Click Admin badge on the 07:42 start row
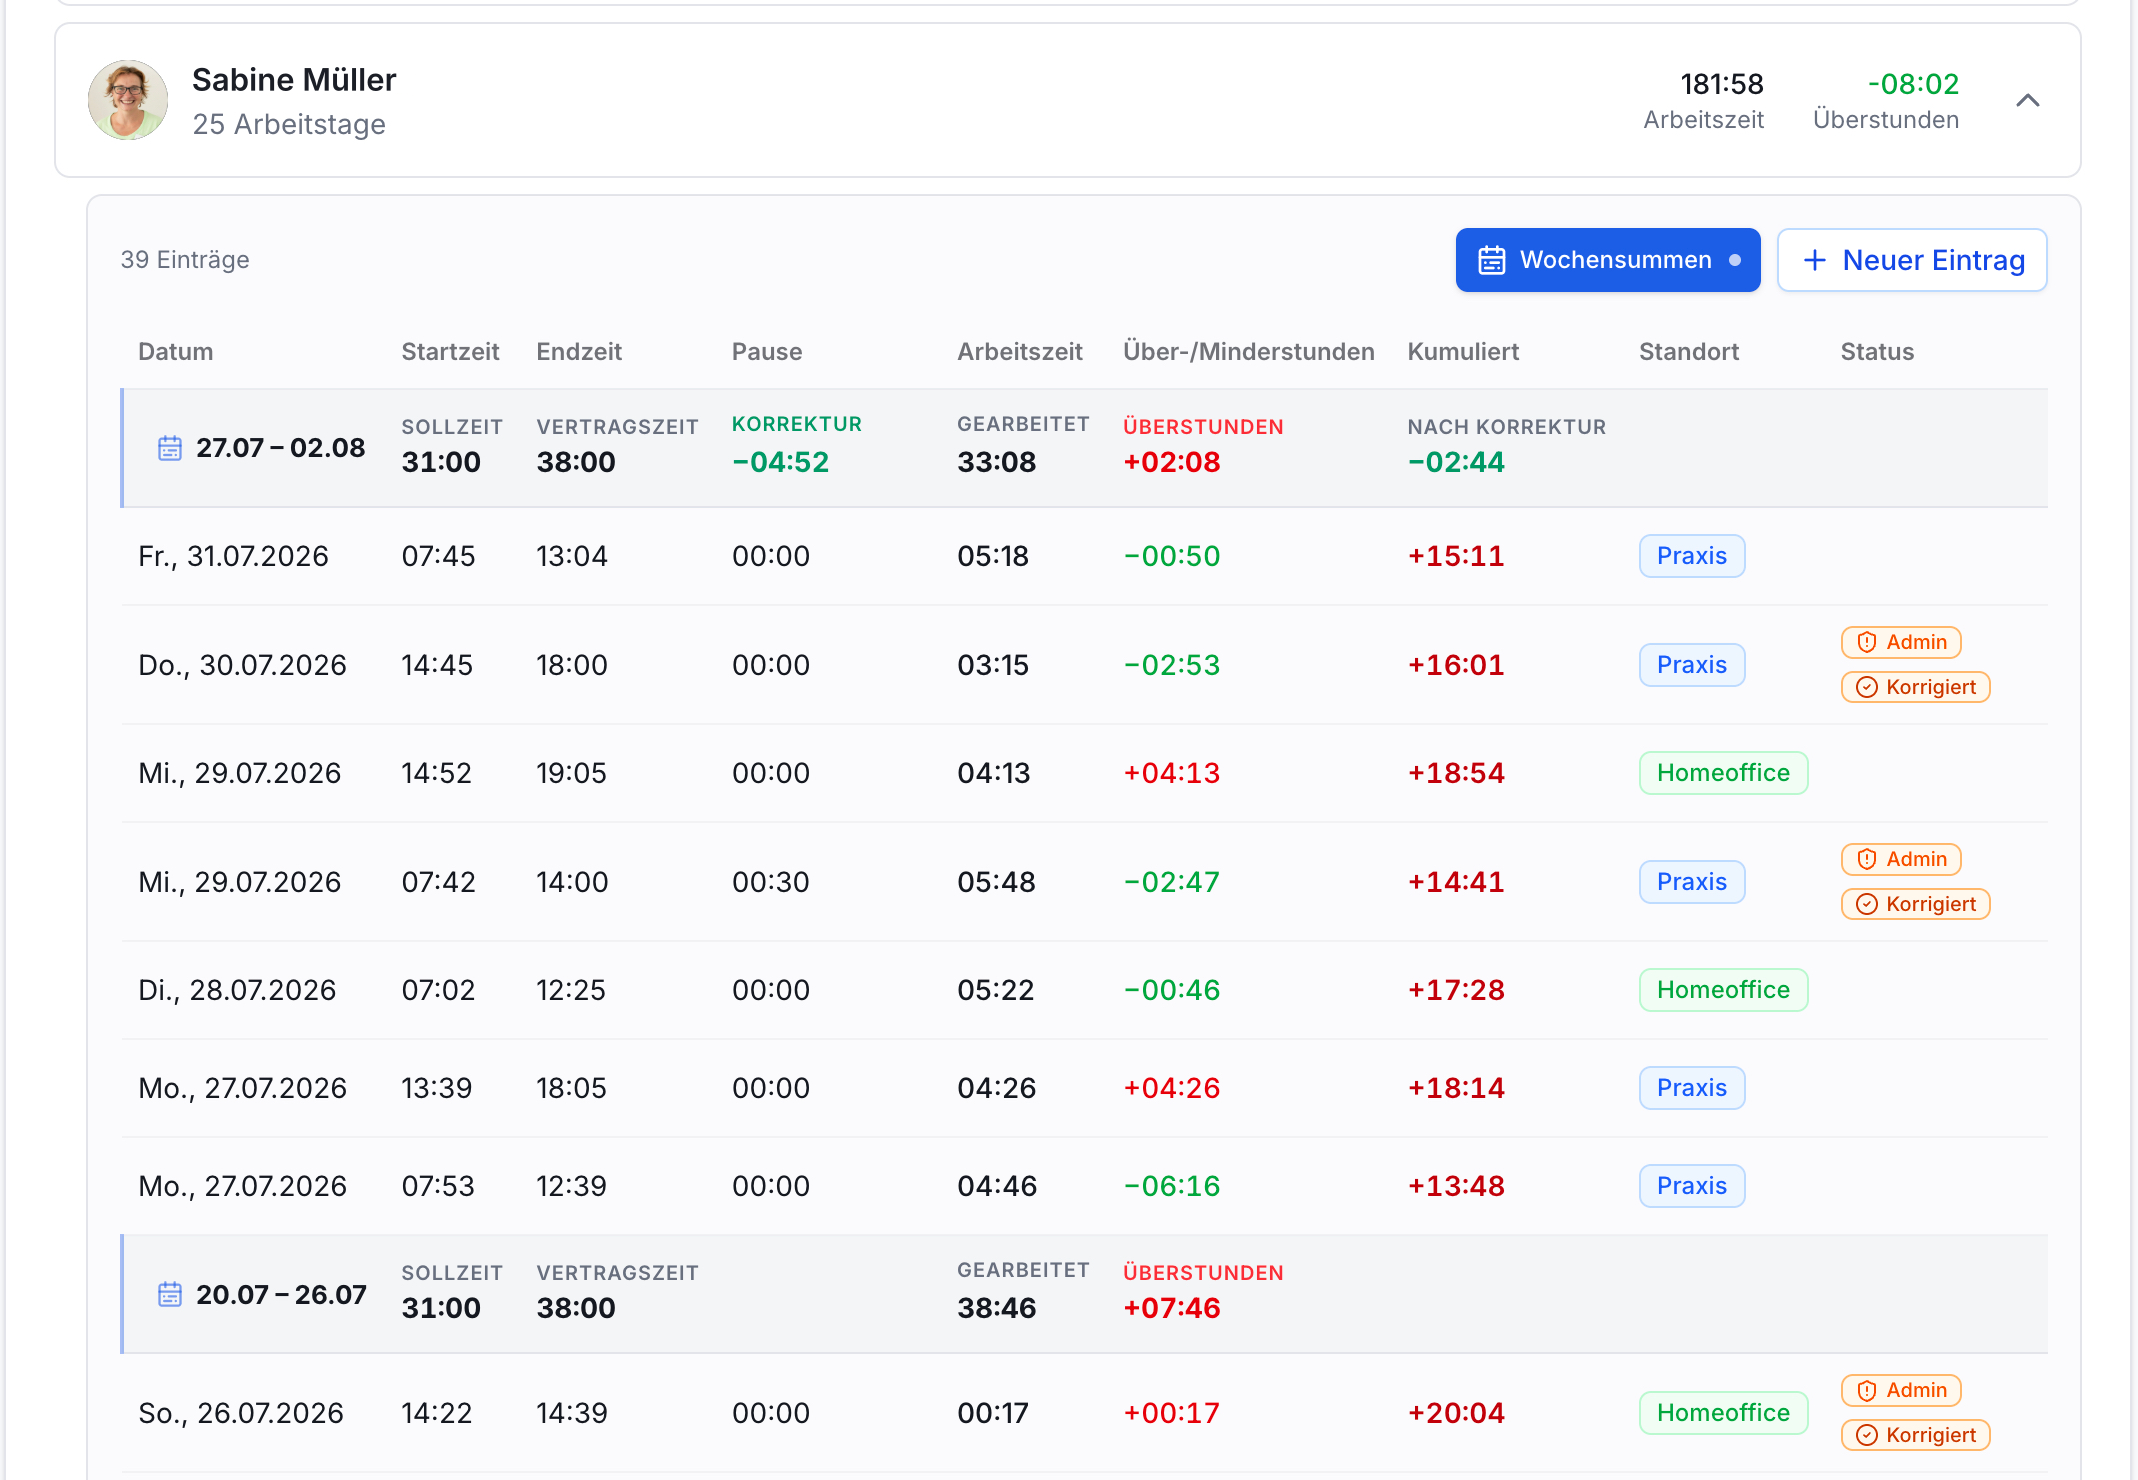Viewport: 2138px width, 1480px height. [1900, 859]
